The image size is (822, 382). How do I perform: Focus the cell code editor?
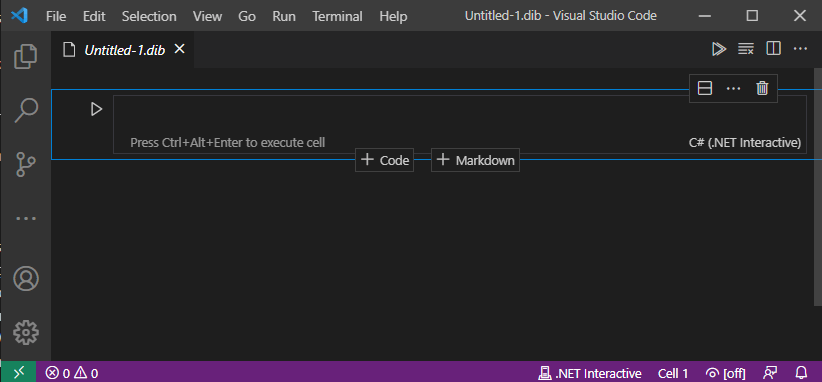pyautogui.click(x=459, y=115)
